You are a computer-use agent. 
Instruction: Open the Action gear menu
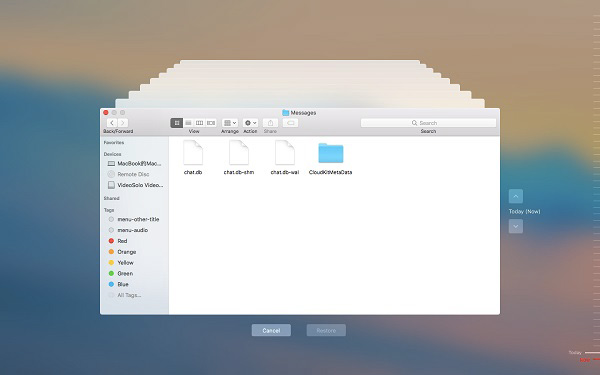250,123
